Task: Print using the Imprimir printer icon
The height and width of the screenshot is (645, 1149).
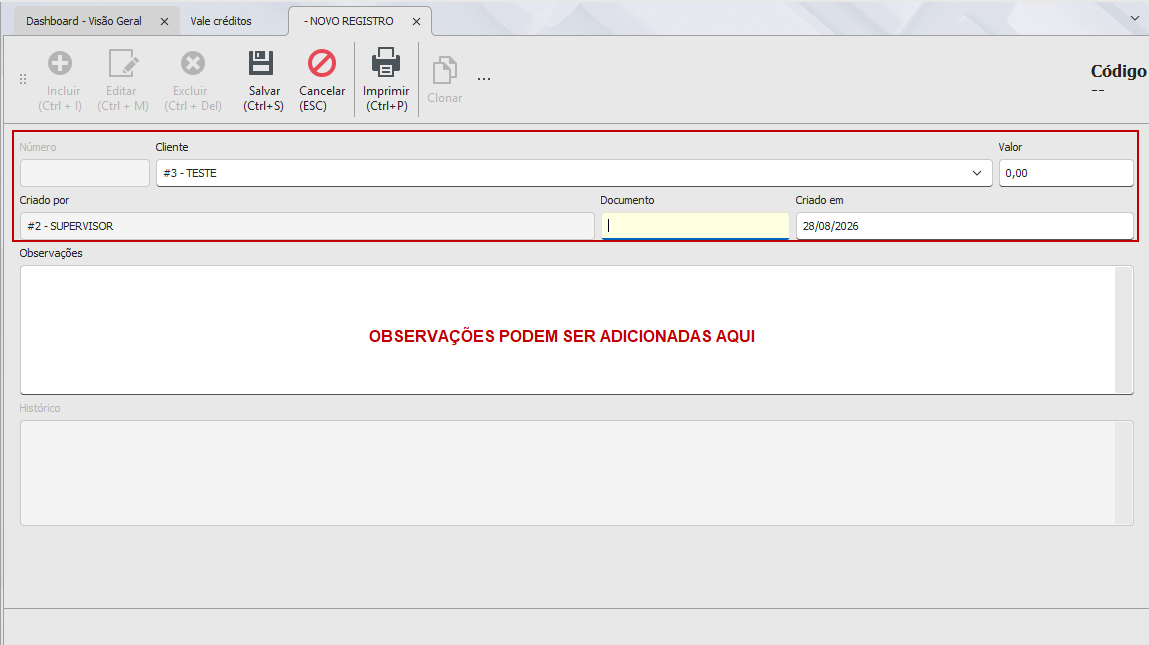Action: pos(386,63)
